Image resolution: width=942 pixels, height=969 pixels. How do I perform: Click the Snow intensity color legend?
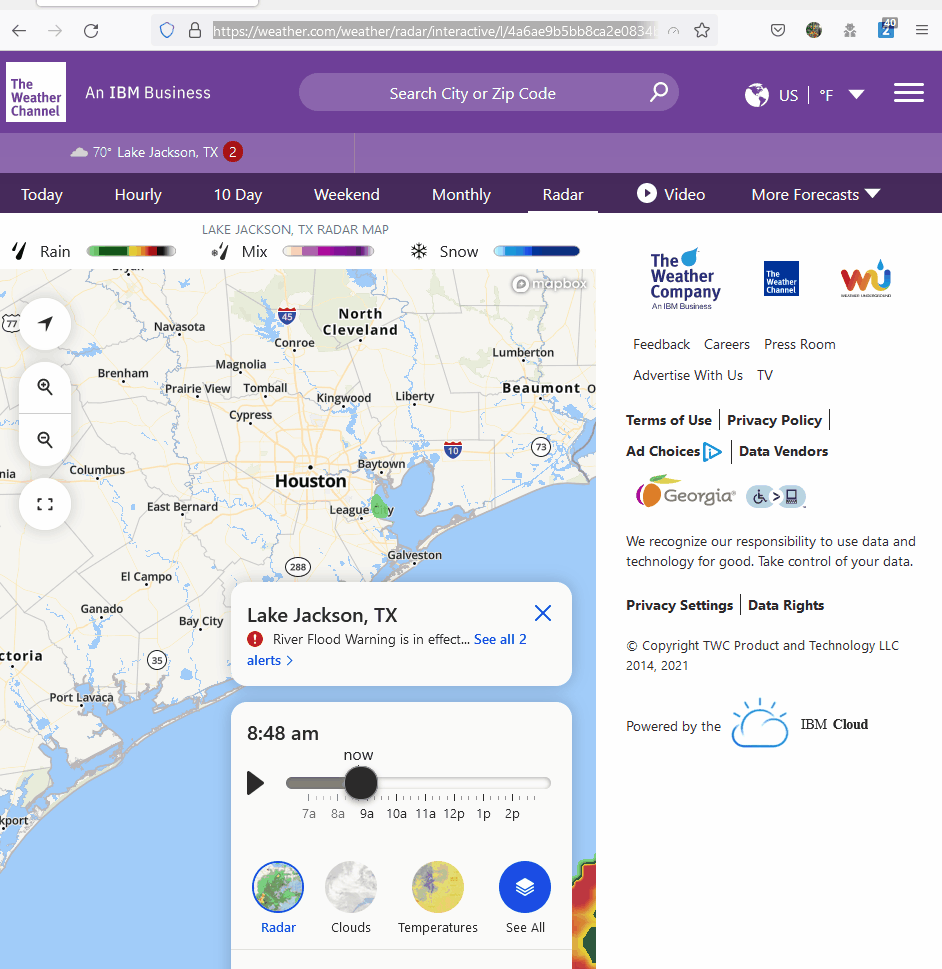tap(537, 251)
